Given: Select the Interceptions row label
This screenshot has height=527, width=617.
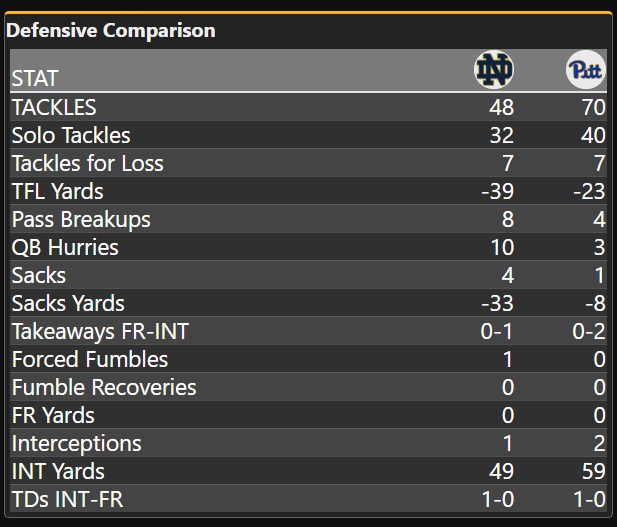Looking at the screenshot, I should 77,443.
